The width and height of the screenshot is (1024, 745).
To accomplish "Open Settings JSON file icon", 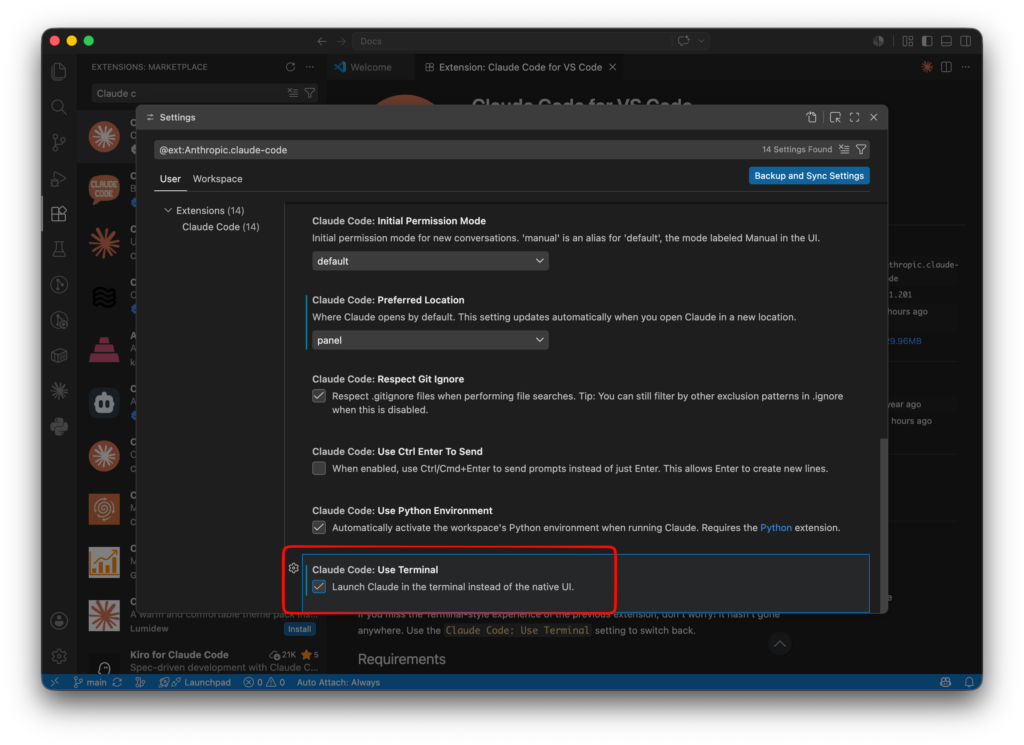I will [x=810, y=118].
